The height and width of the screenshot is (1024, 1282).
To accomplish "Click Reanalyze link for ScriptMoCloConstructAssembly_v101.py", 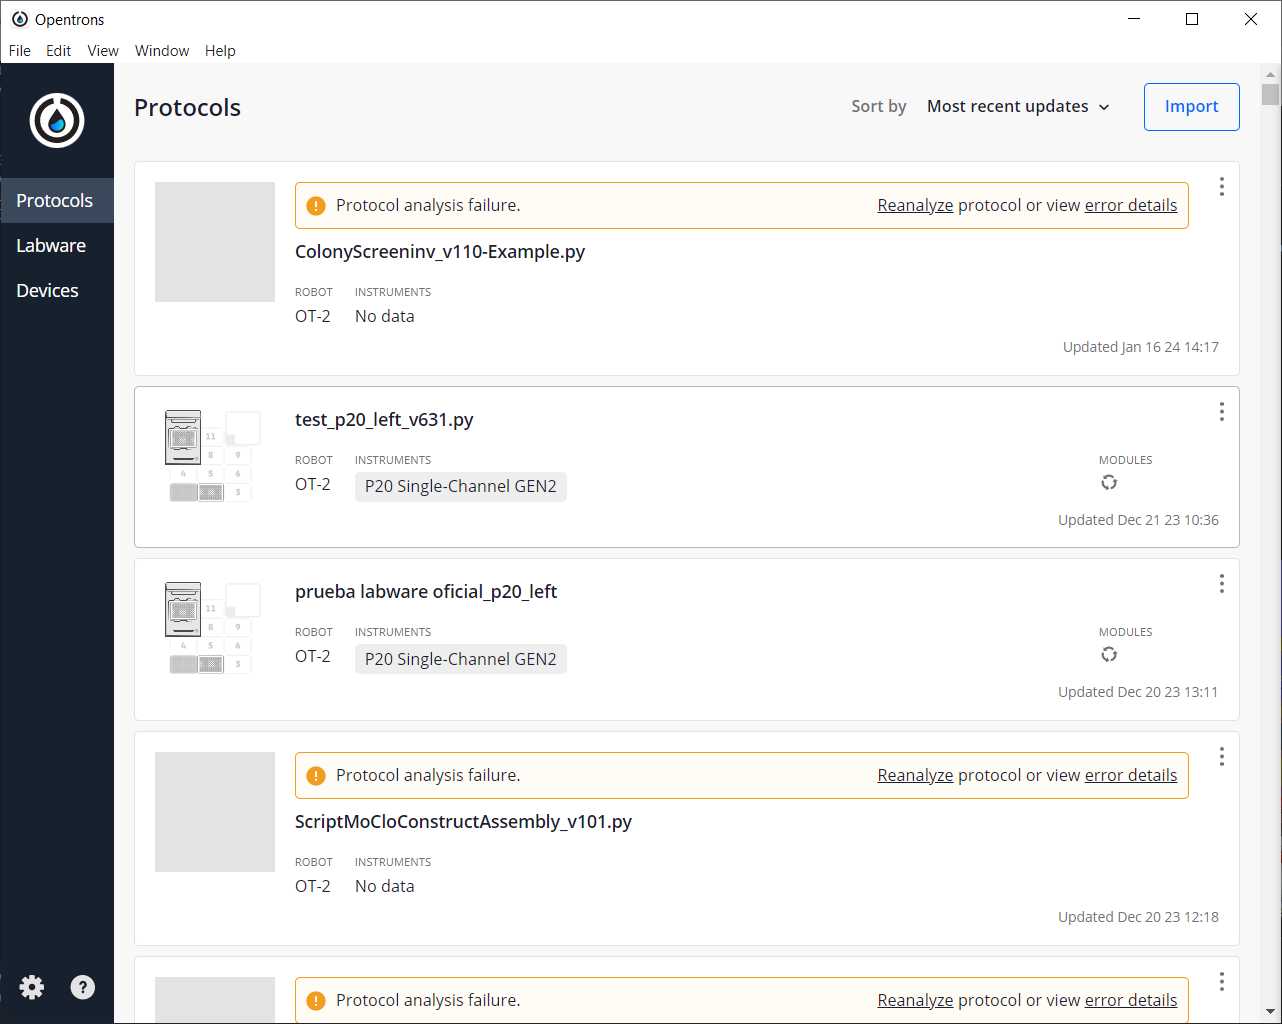I will pos(915,775).
